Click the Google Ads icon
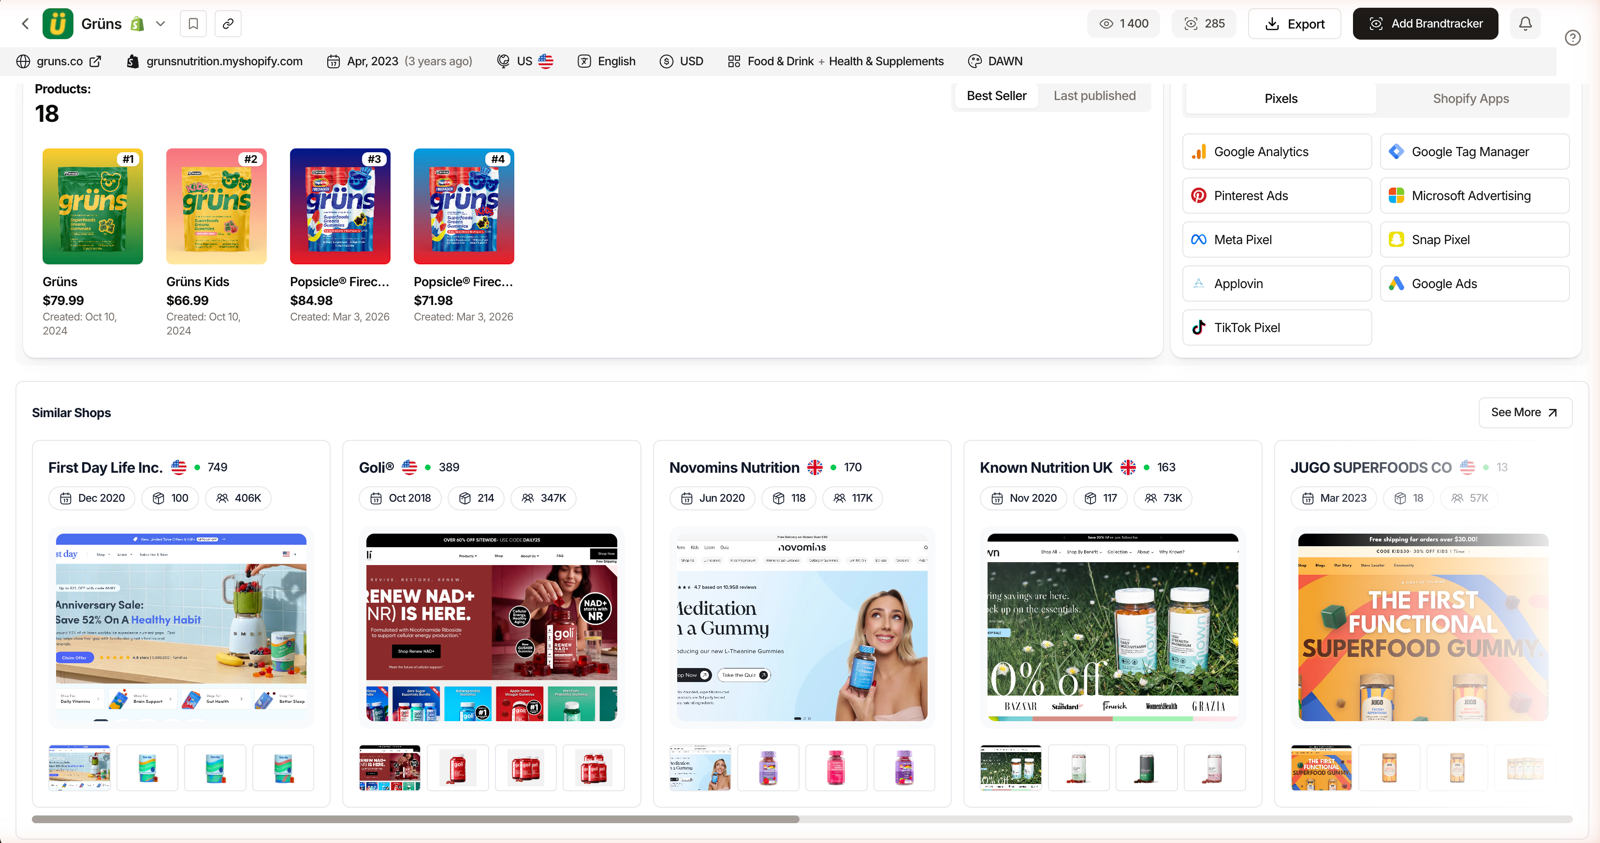The image size is (1600, 843). 1397,284
